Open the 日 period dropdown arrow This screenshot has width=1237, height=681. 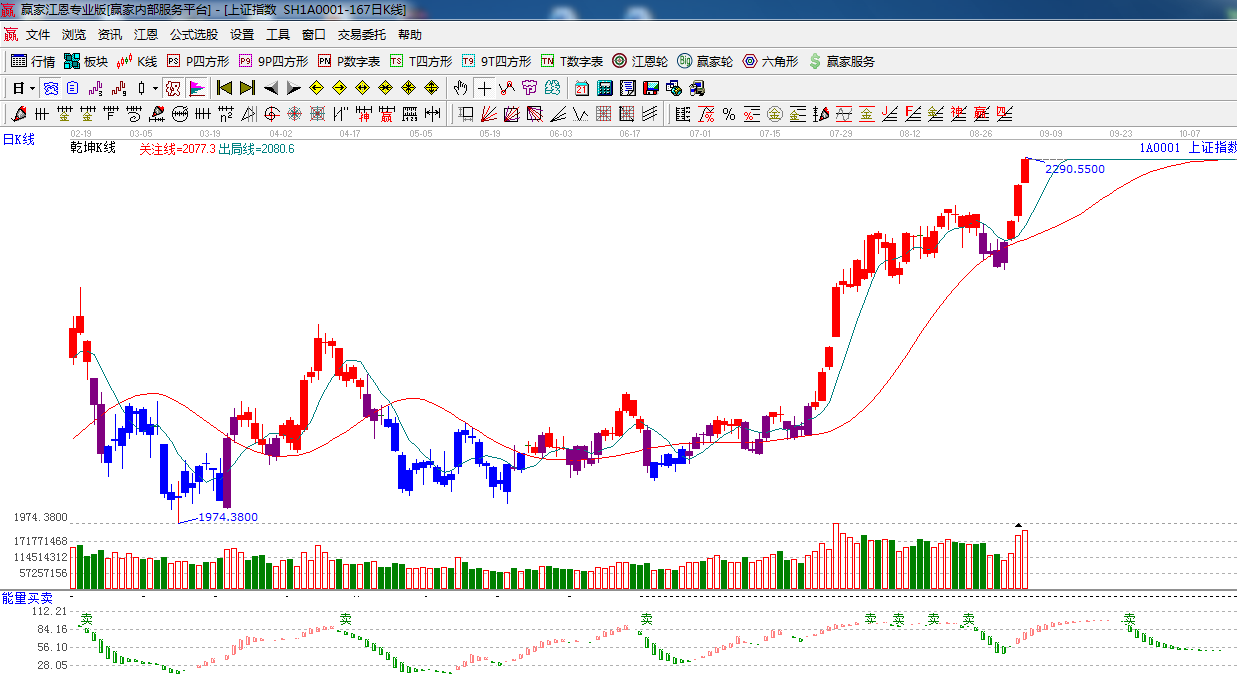(32, 88)
